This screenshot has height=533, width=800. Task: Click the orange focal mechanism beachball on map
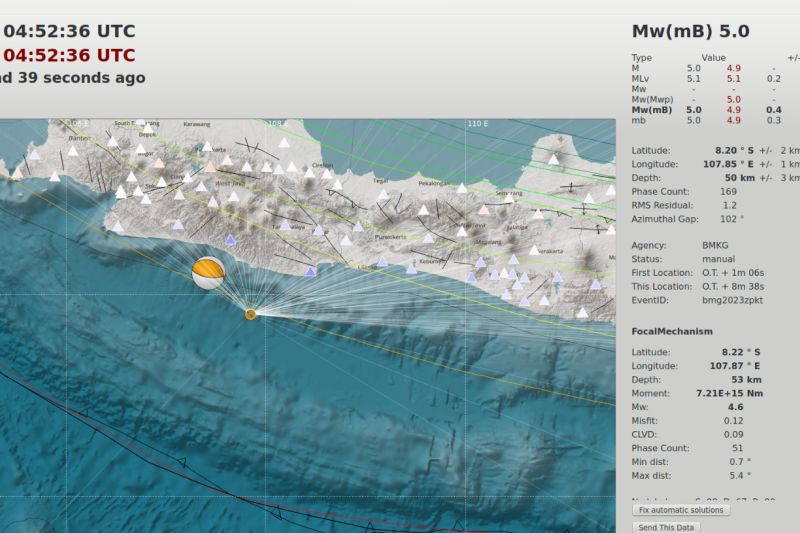pyautogui.click(x=208, y=273)
